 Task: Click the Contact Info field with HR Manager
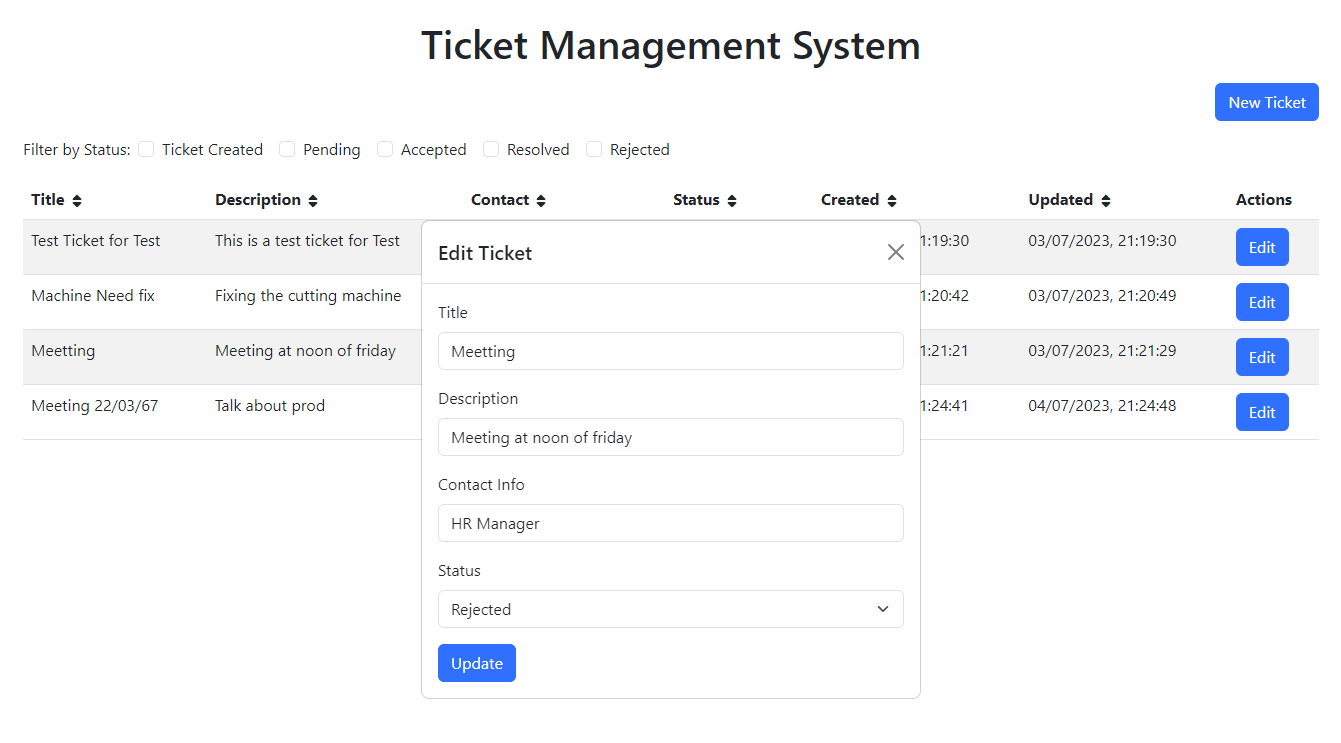[670, 523]
